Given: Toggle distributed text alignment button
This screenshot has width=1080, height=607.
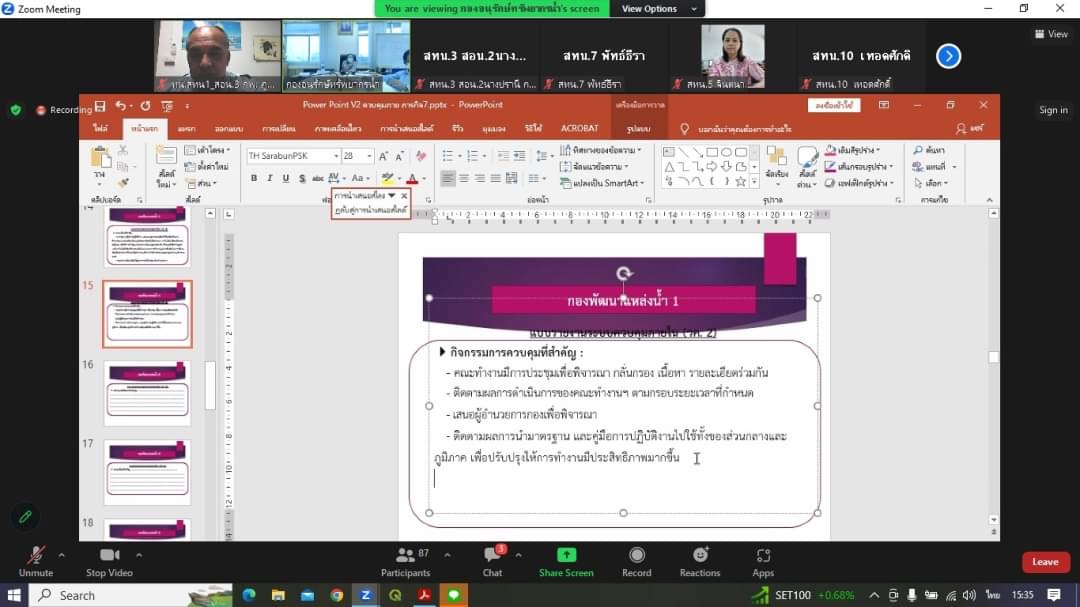Looking at the screenshot, I should 512,178.
